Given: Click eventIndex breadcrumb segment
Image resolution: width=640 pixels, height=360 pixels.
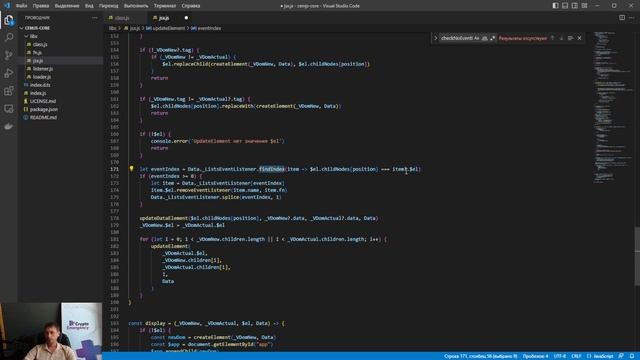Looking at the screenshot, I should point(209,28).
